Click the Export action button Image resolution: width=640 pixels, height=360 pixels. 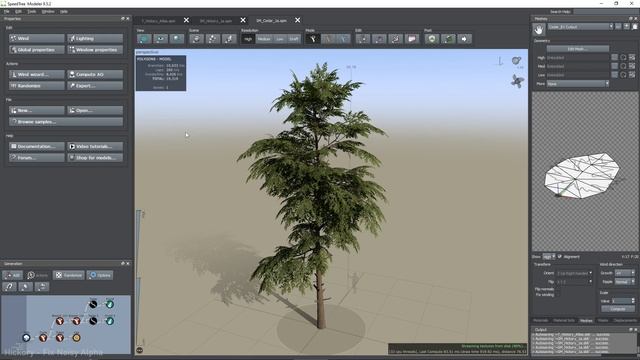tap(95, 86)
